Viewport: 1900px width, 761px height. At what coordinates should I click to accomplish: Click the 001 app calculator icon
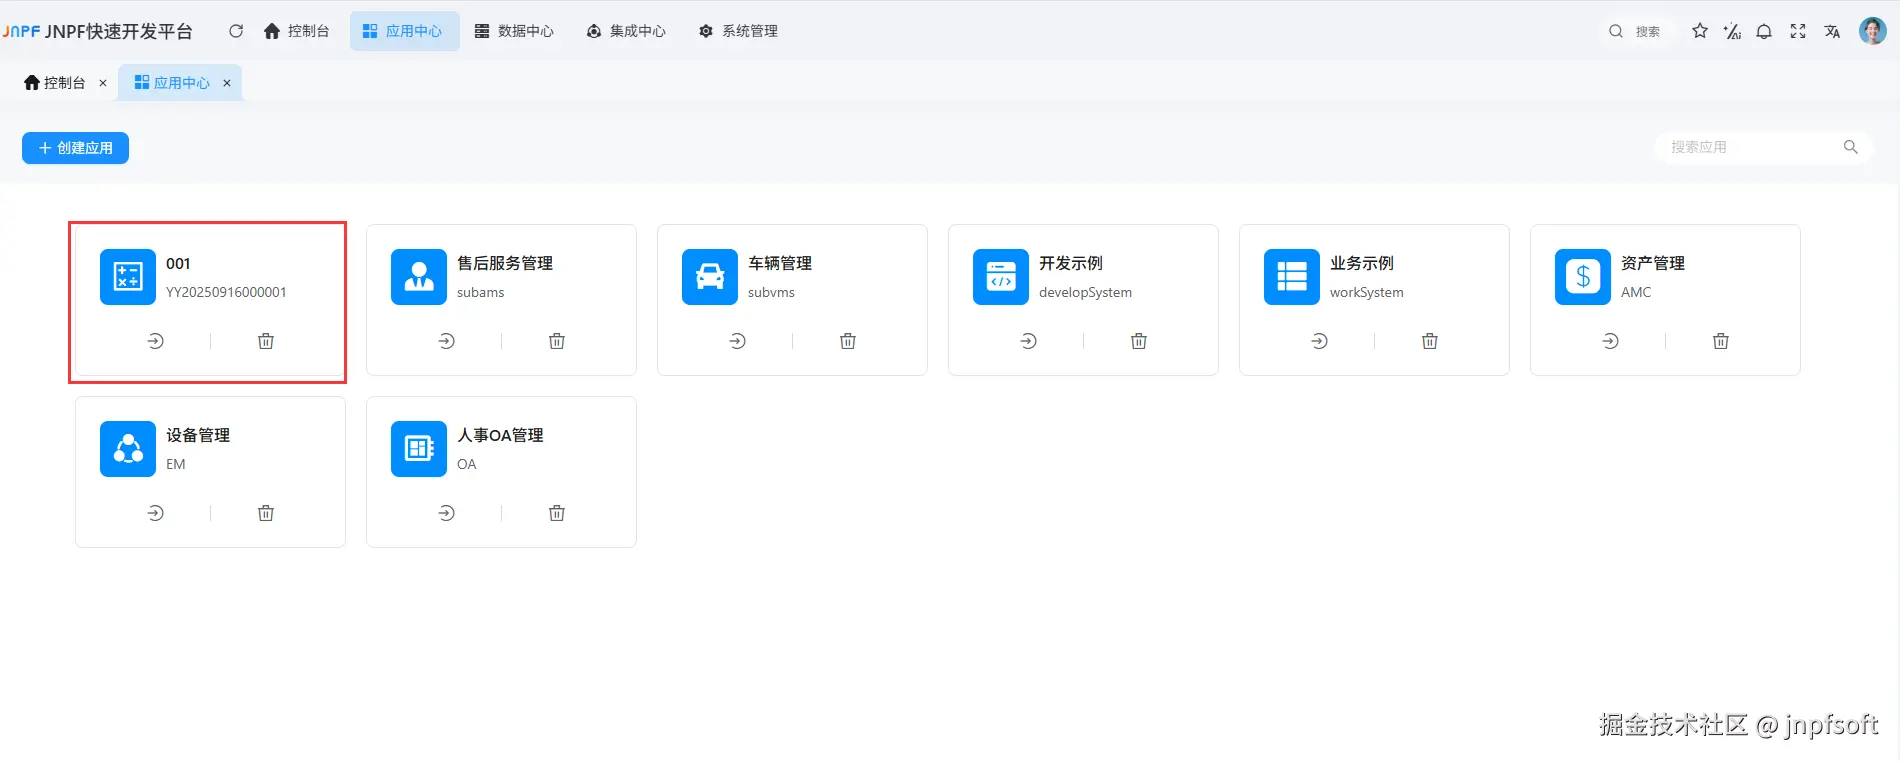pyautogui.click(x=128, y=277)
